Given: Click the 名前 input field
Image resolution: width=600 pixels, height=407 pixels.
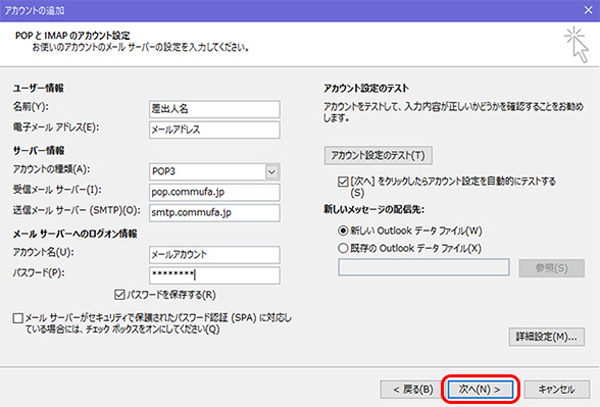Looking at the screenshot, I should pyautogui.click(x=211, y=108).
